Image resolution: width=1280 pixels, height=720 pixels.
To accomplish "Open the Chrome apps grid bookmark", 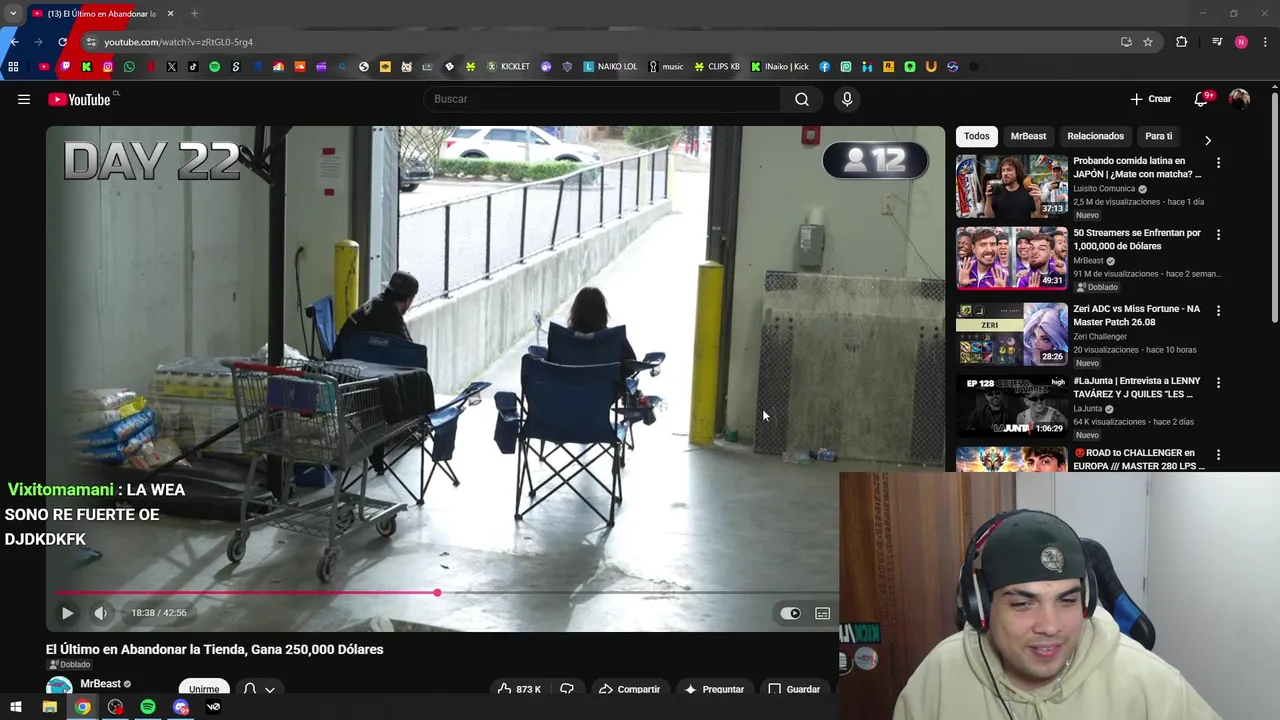I will pos(13,67).
